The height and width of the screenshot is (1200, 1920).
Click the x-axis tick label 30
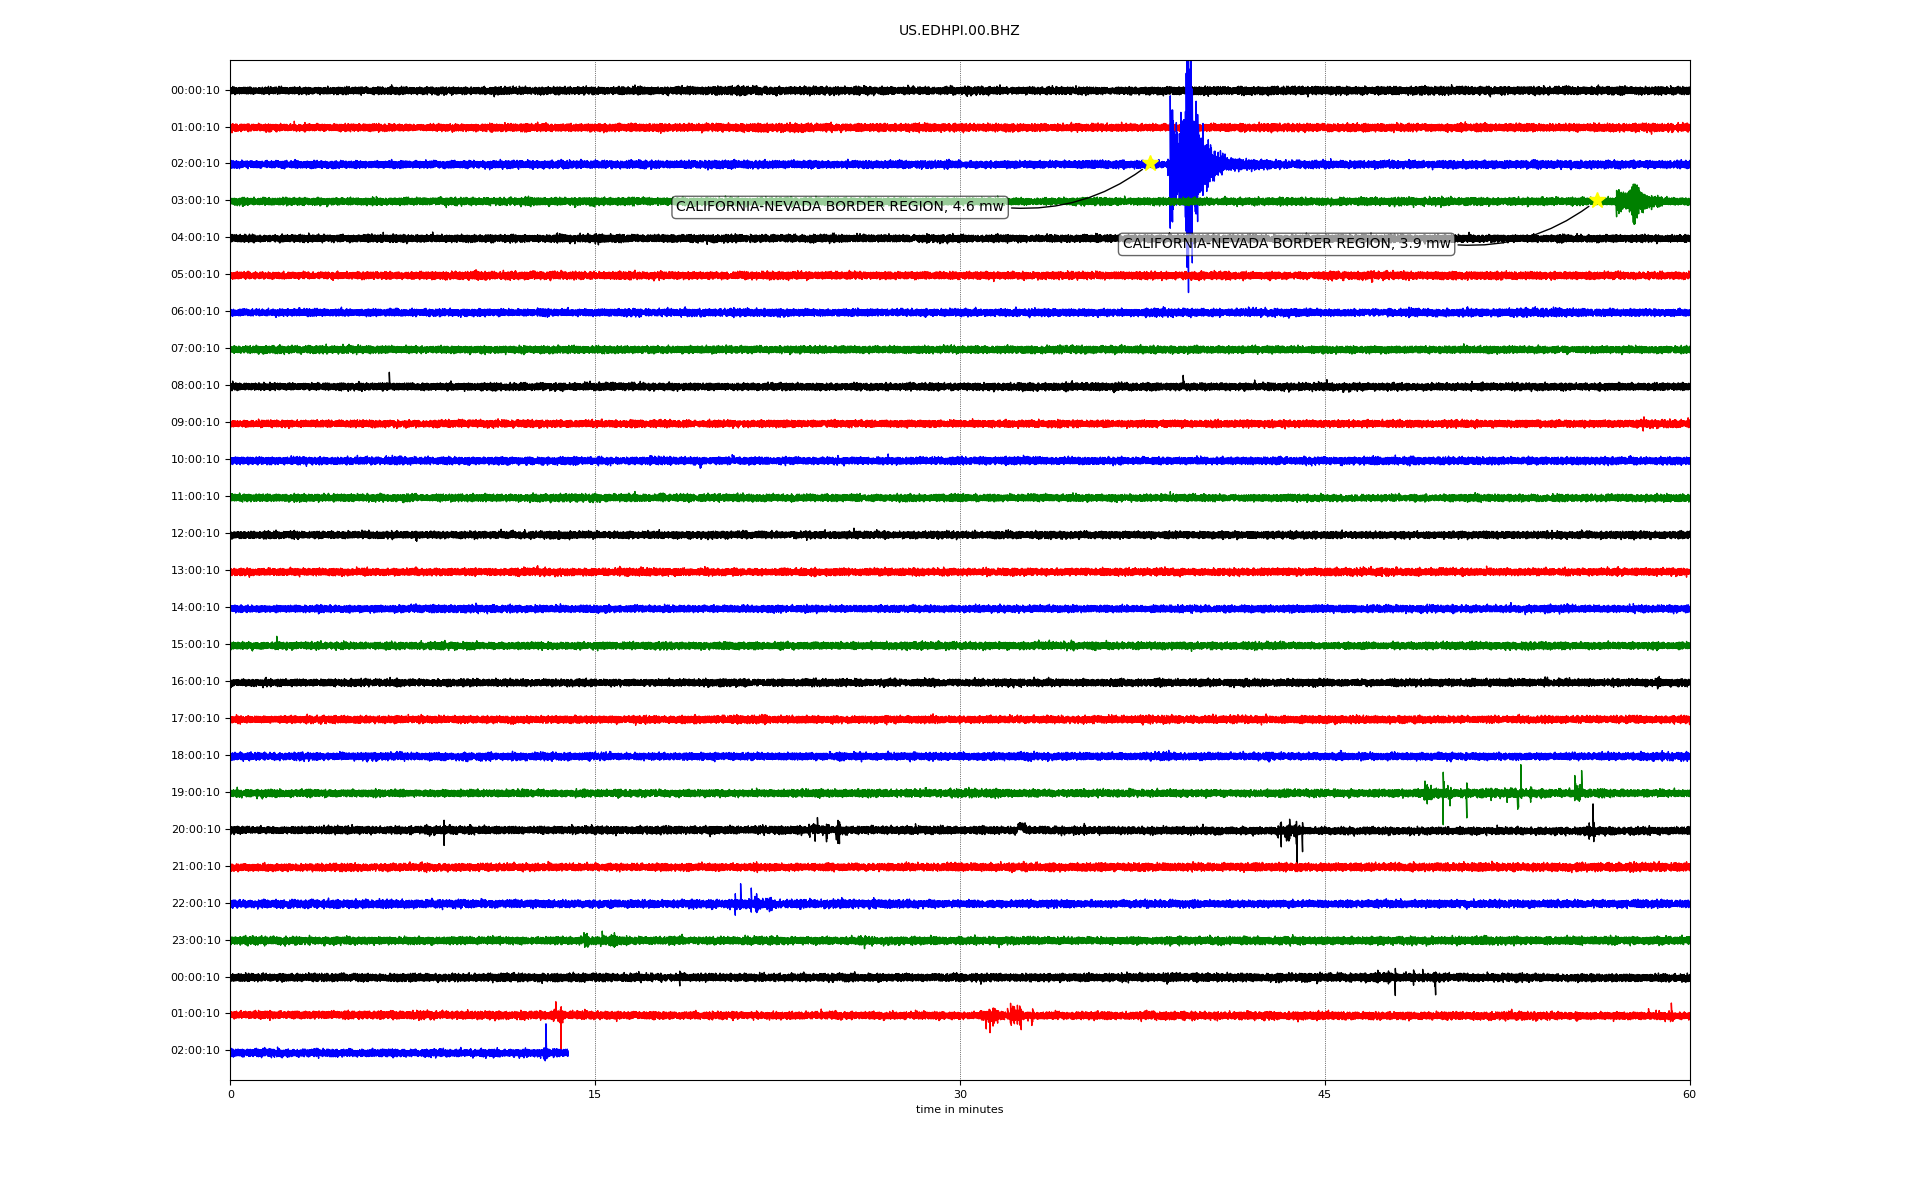coord(960,1094)
